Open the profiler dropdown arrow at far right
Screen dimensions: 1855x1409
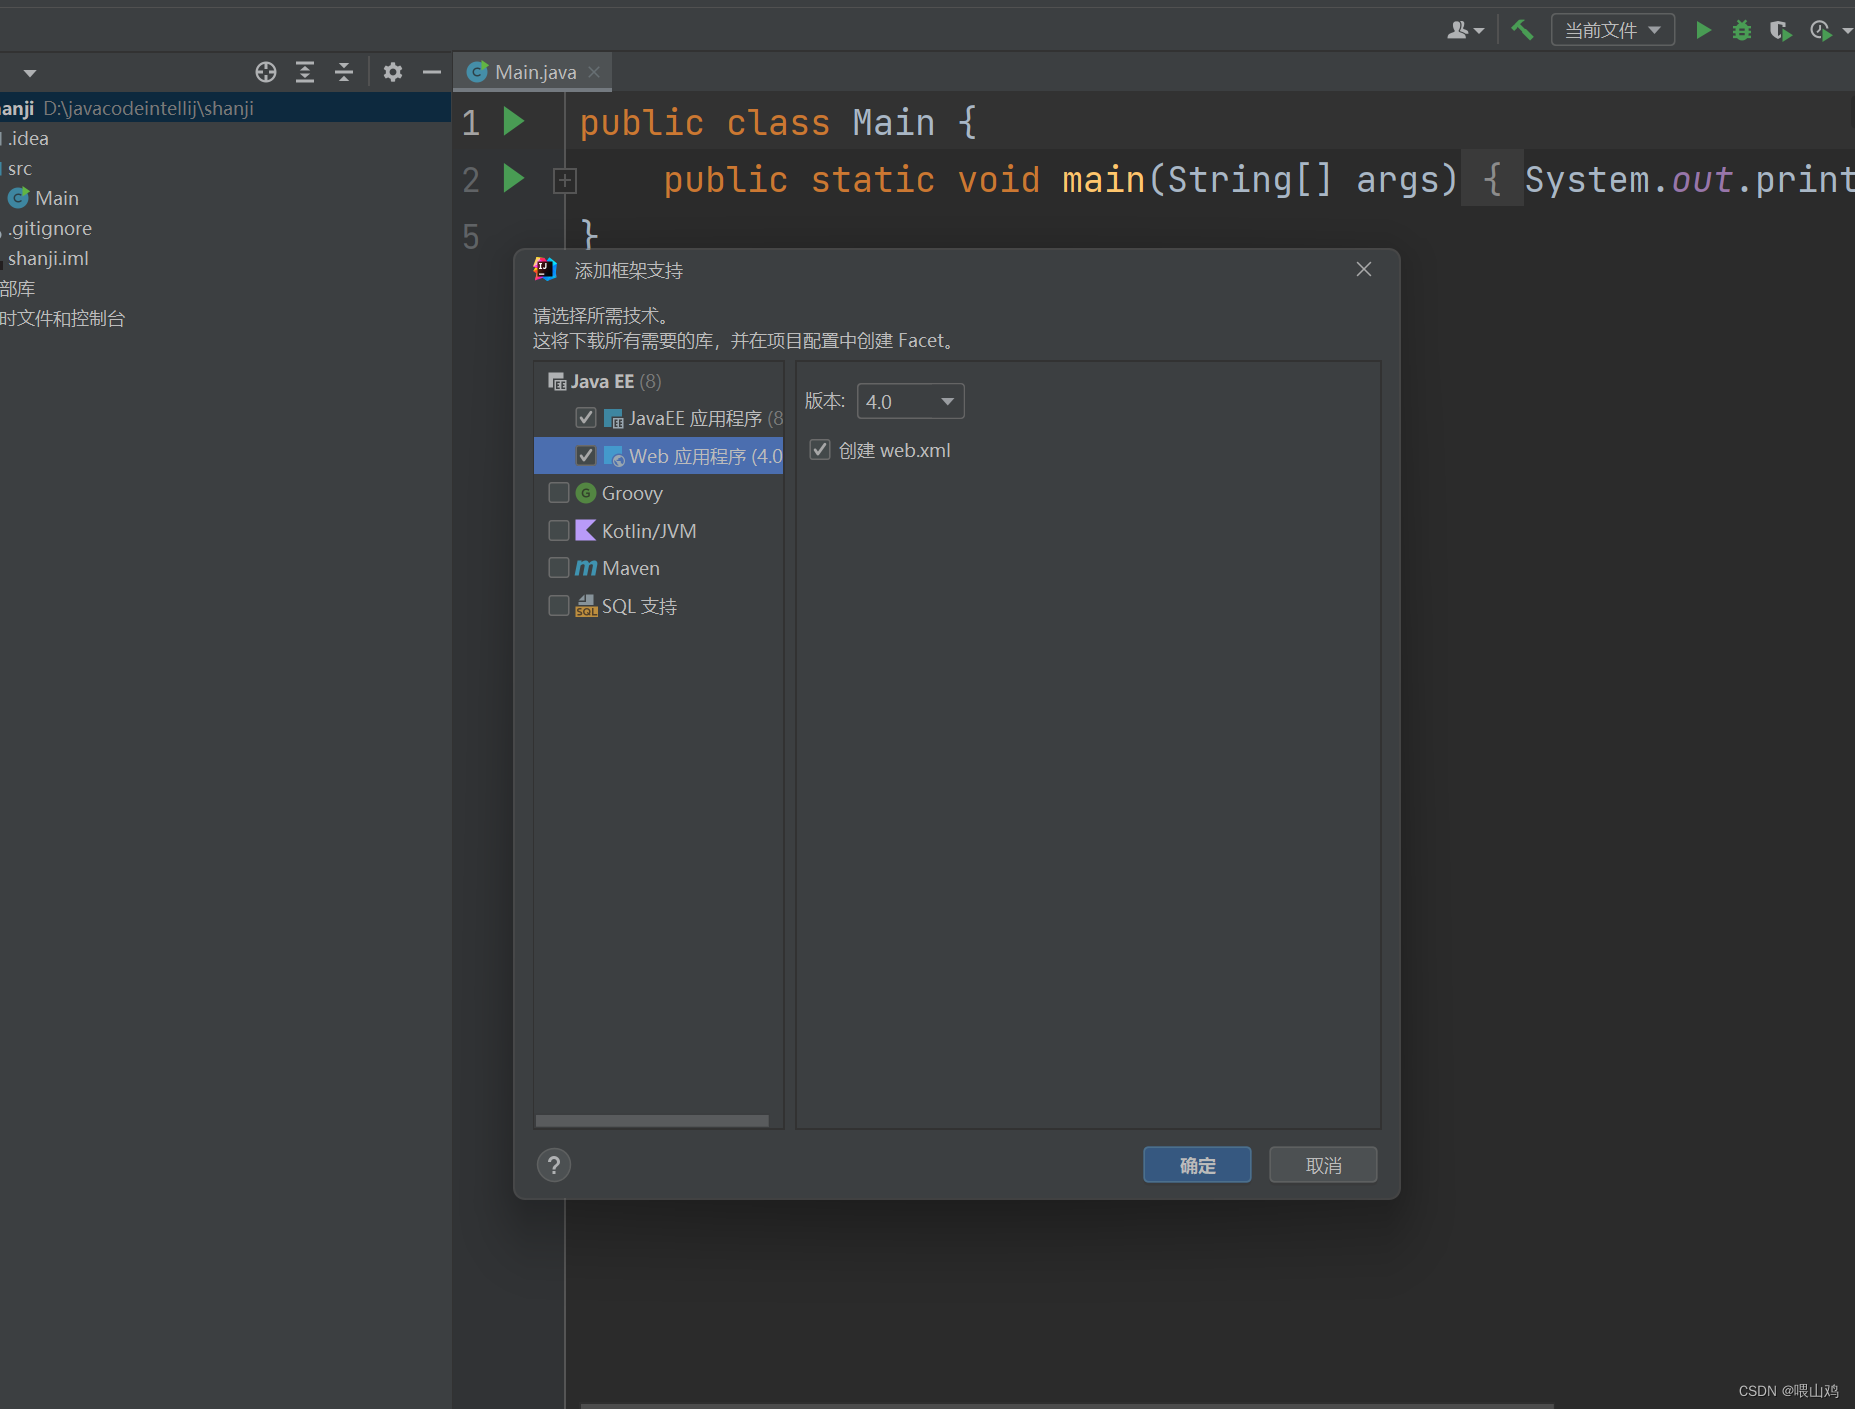click(1847, 31)
